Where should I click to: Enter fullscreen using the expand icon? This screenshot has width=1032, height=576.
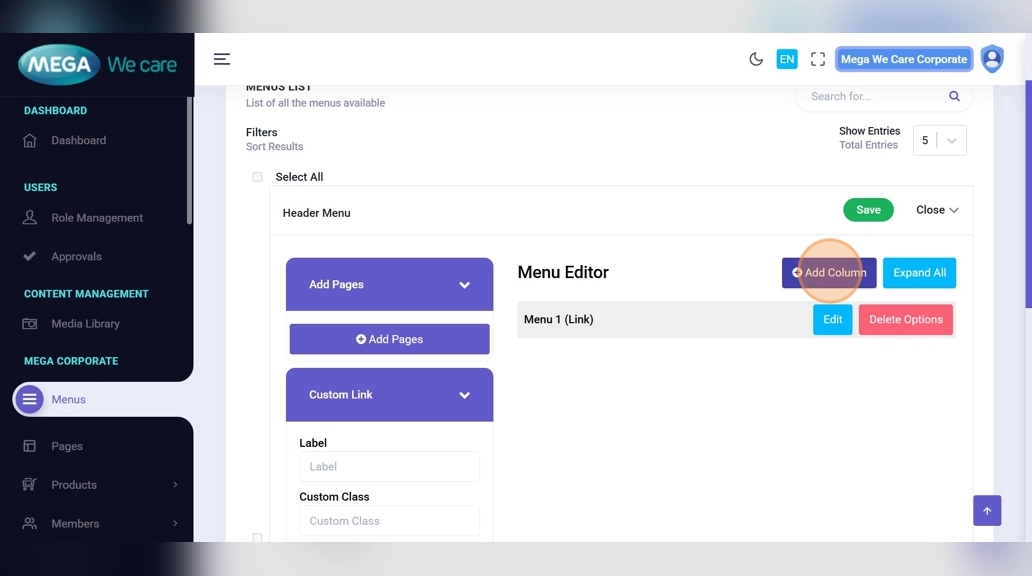818,59
